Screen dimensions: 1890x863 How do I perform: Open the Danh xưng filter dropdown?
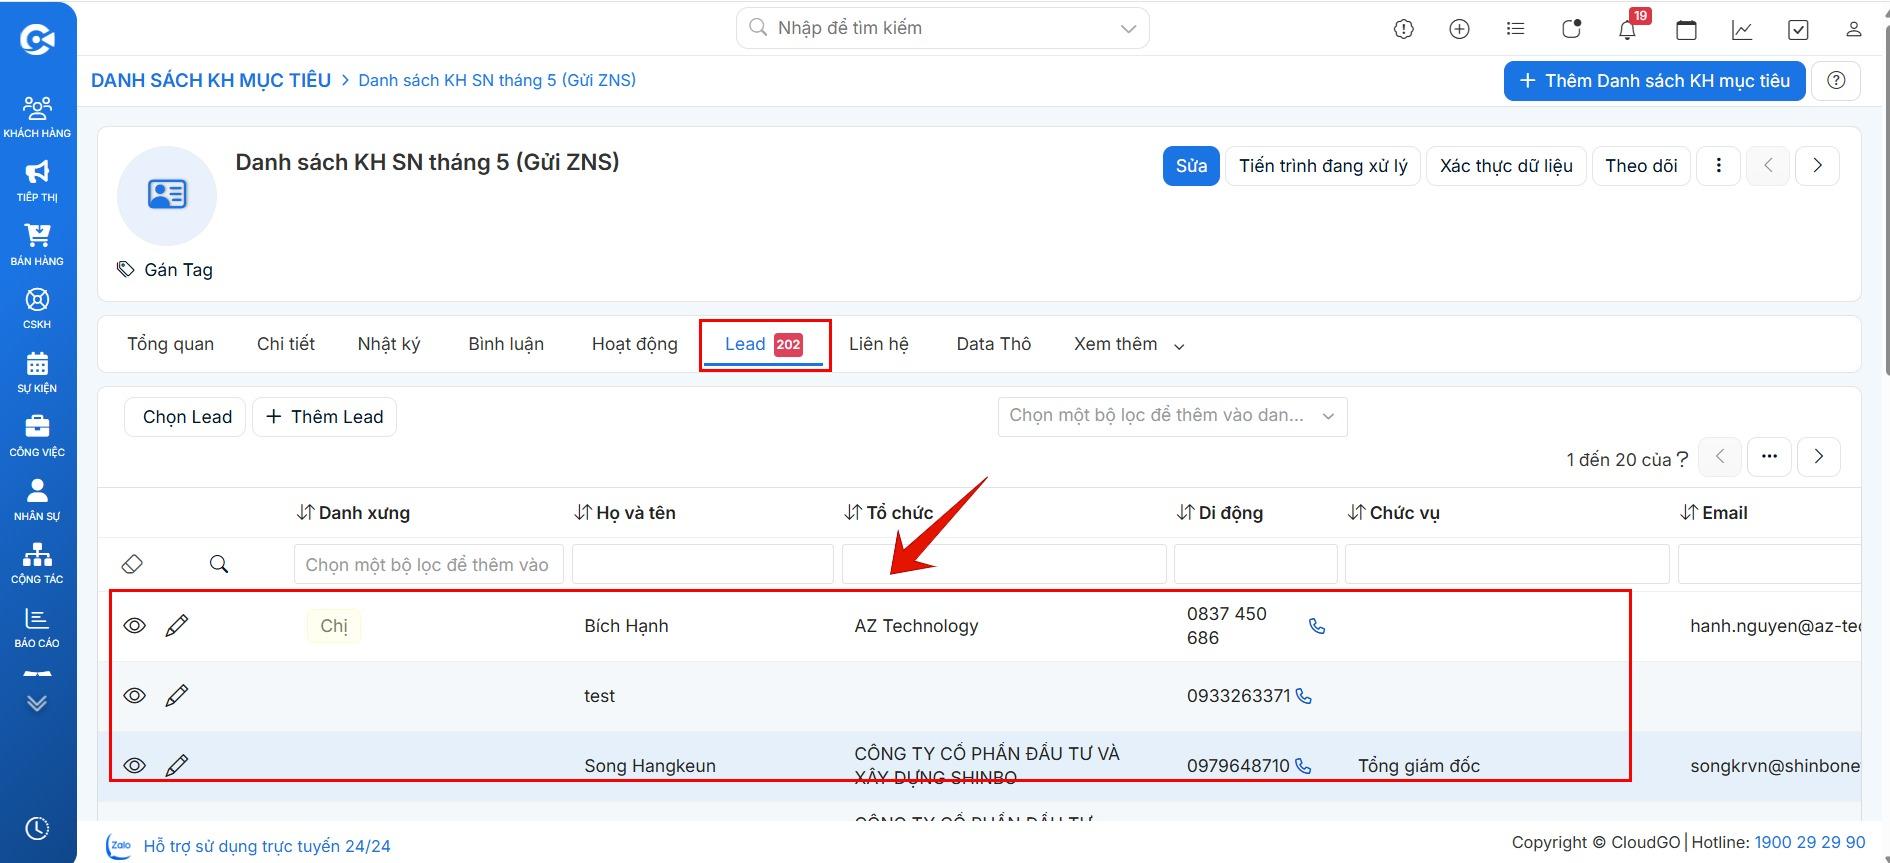[428, 564]
